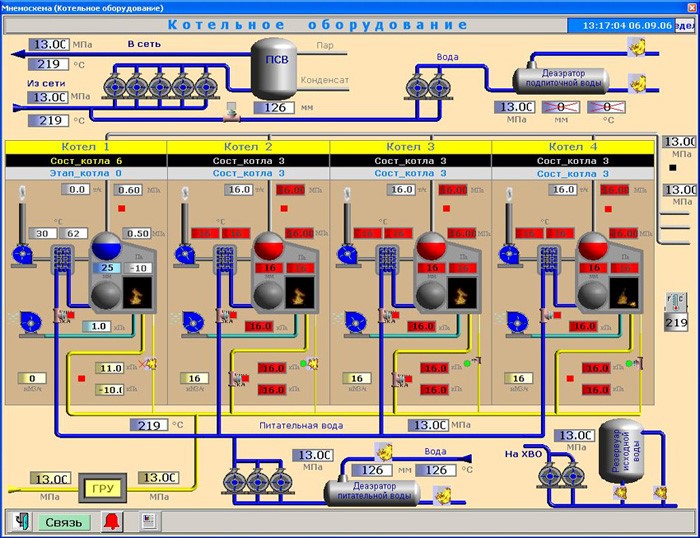Click the Котел 4 red steam pressure field
The image size is (700, 538).
point(615,190)
